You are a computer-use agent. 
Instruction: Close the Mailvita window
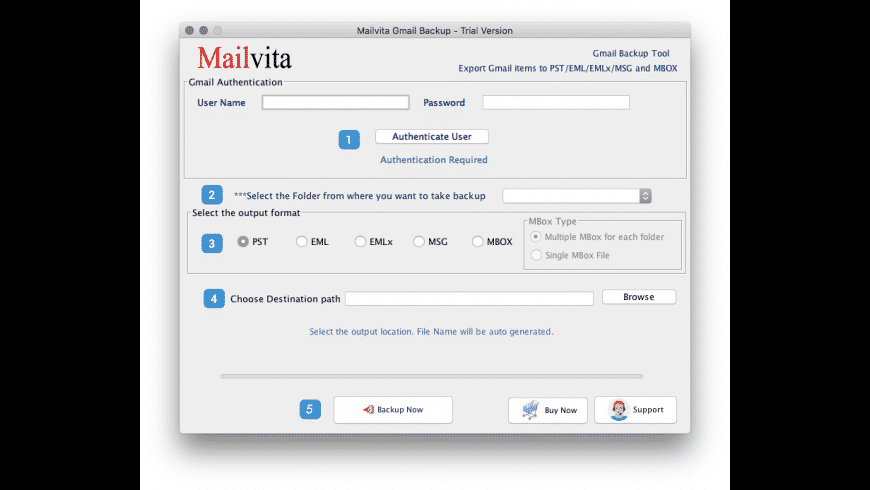190,31
